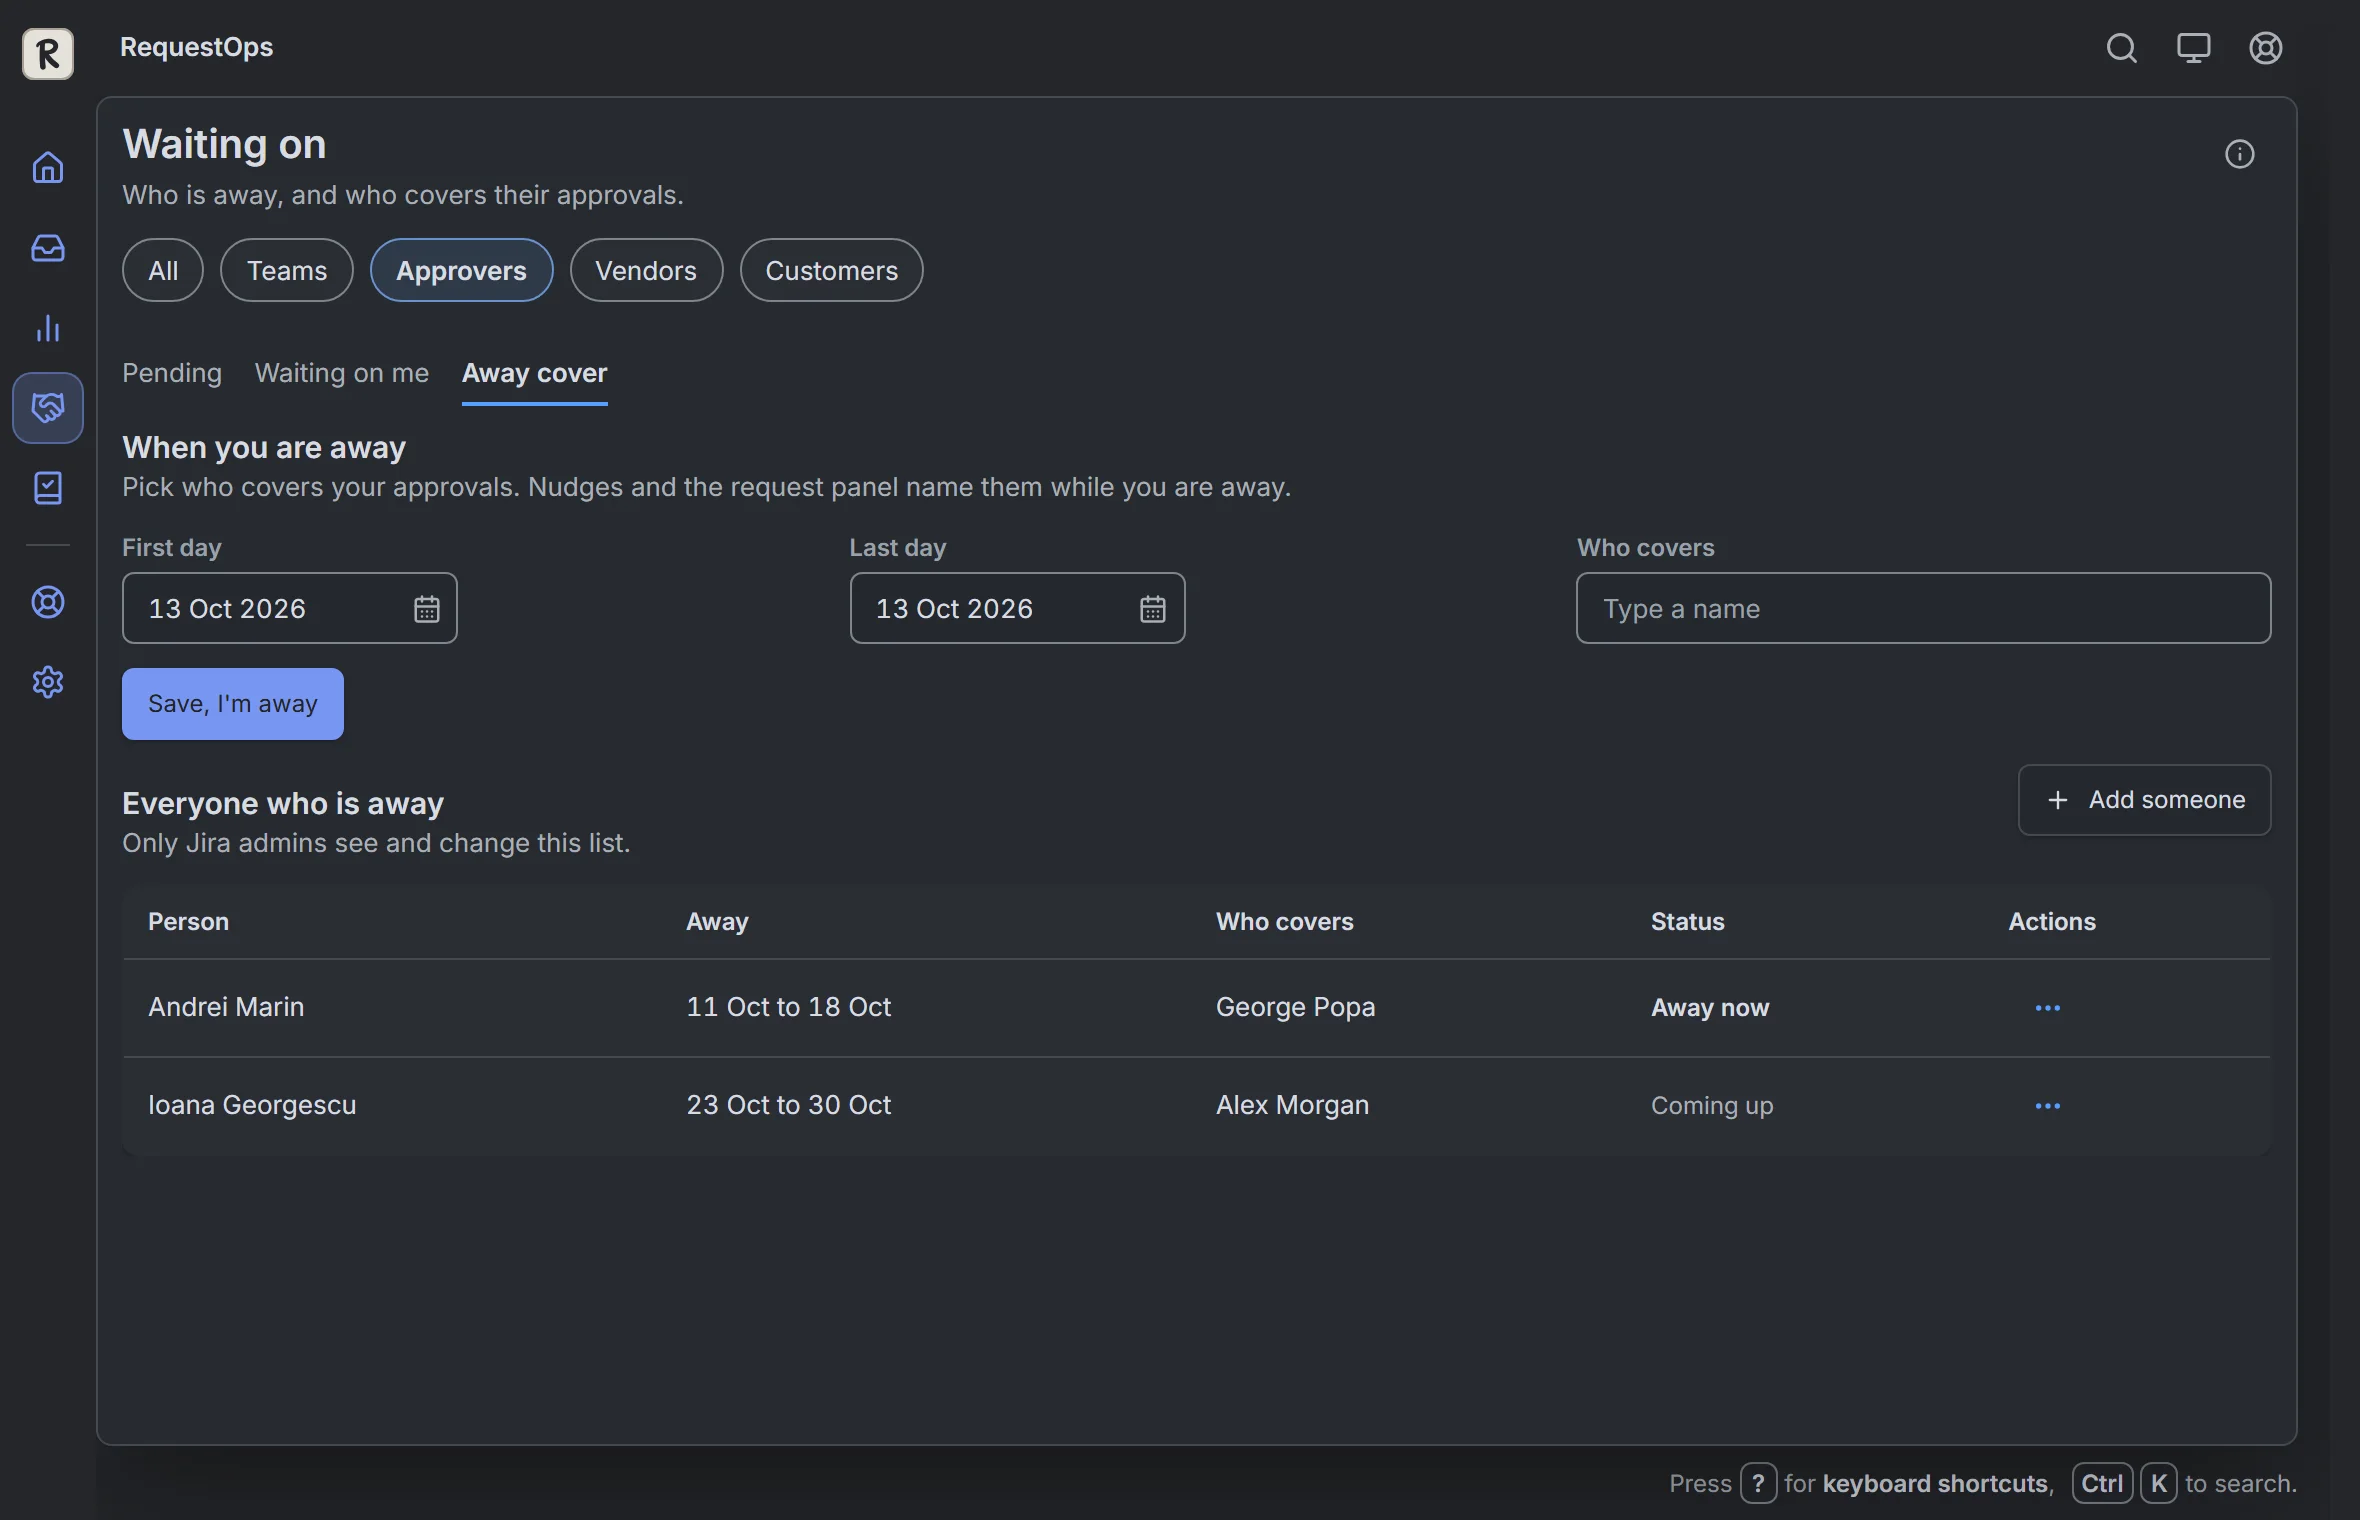The width and height of the screenshot is (2360, 1520).
Task: Switch to the Away cover tab
Action: [x=535, y=373]
